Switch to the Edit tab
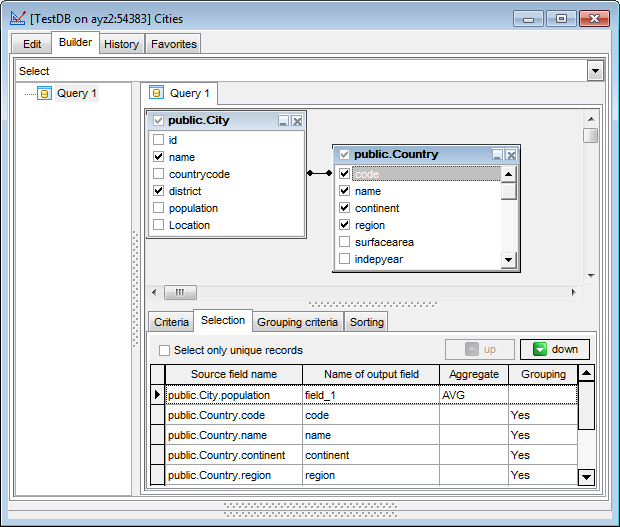 click(x=32, y=44)
